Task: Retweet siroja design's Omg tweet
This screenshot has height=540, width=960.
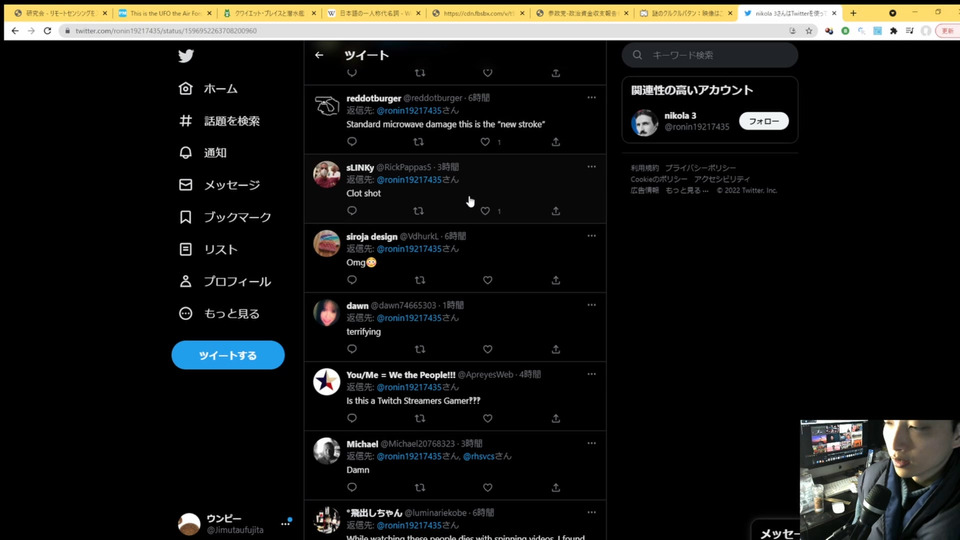Action: tap(420, 280)
